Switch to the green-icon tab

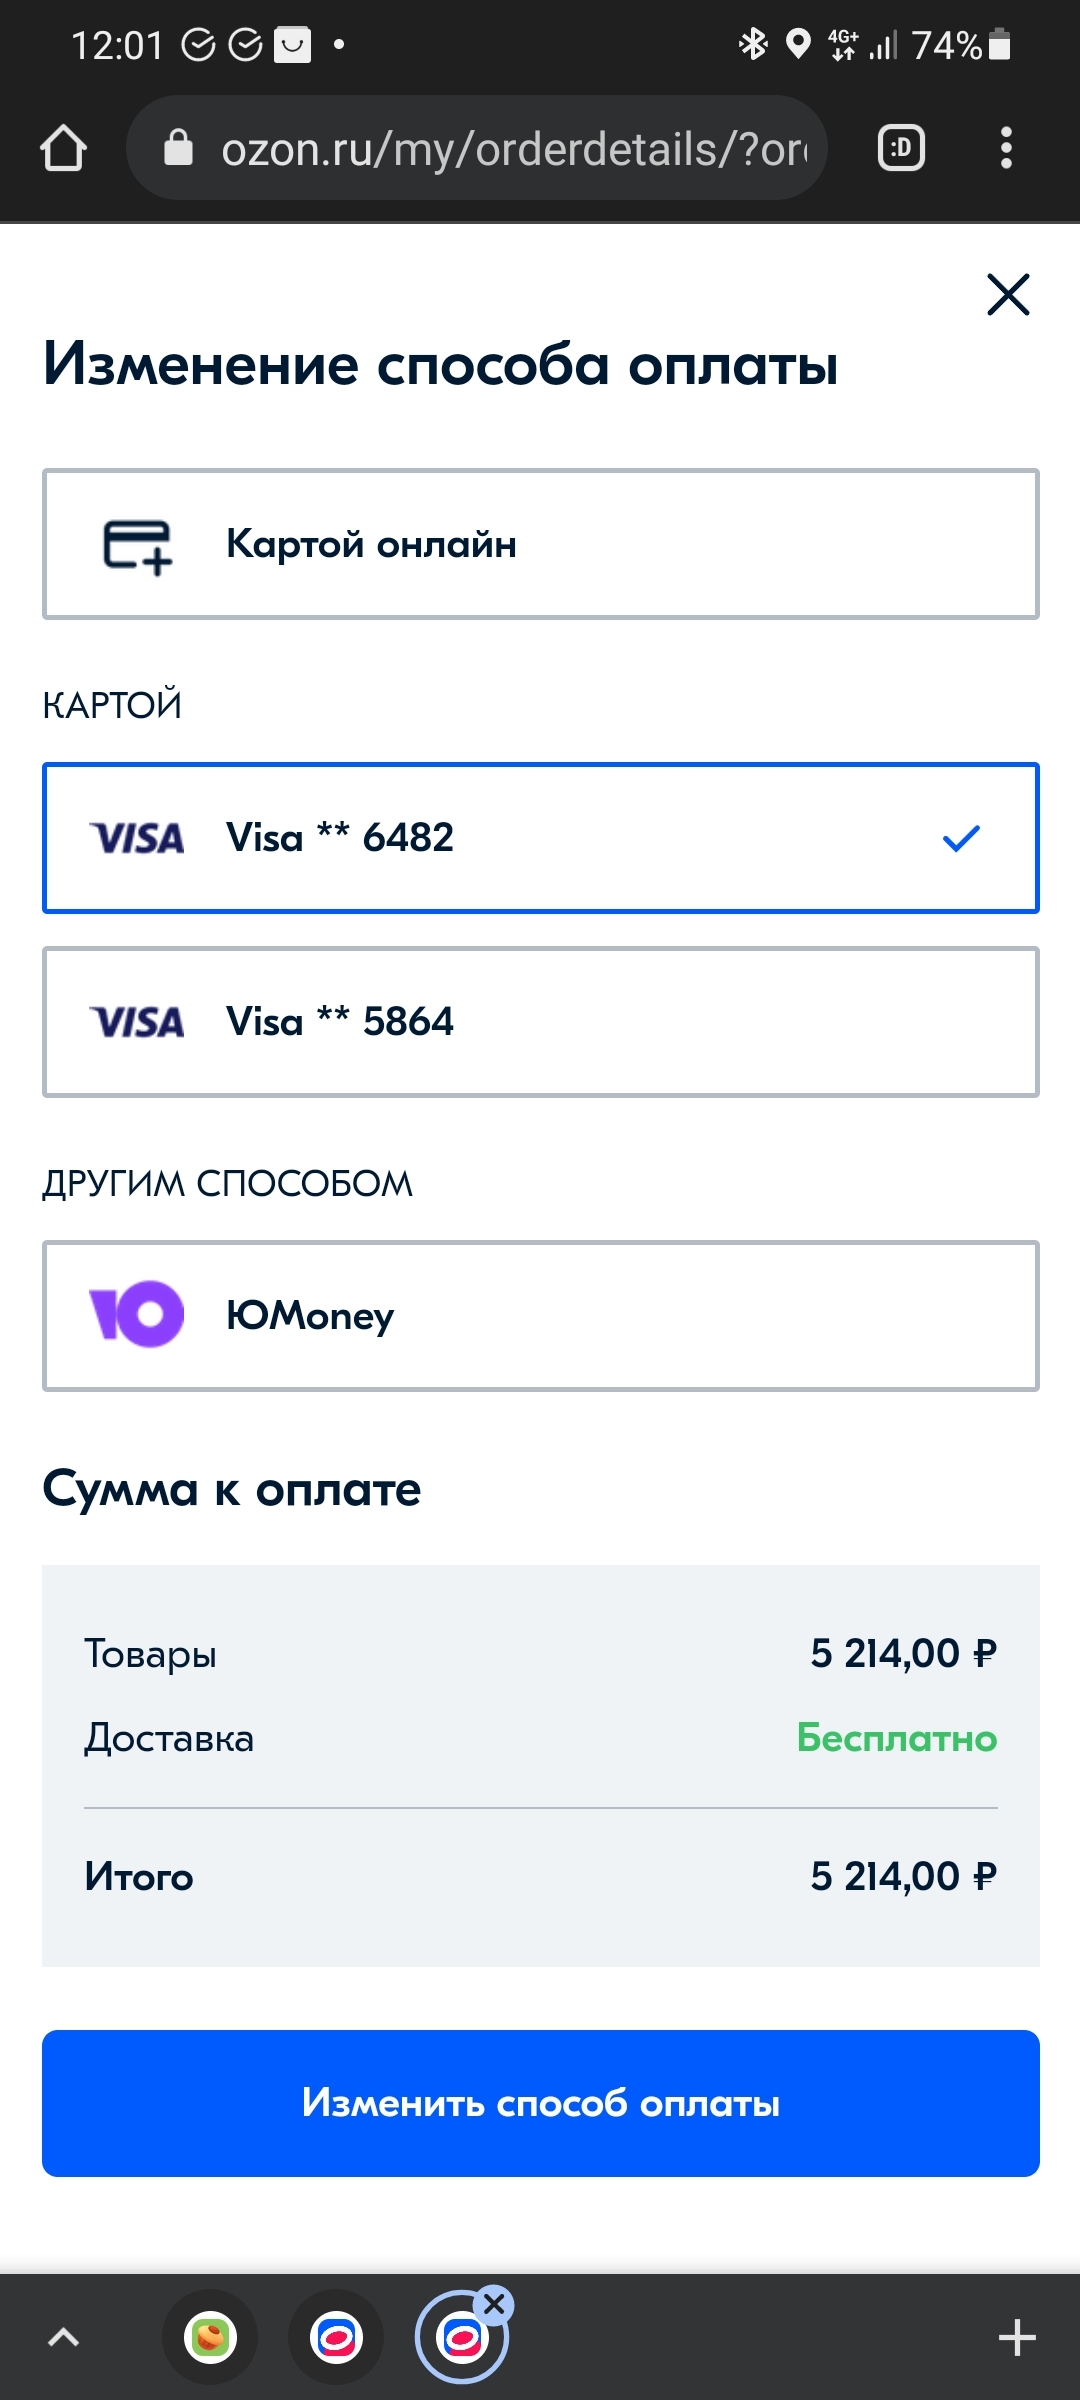click(x=210, y=2337)
